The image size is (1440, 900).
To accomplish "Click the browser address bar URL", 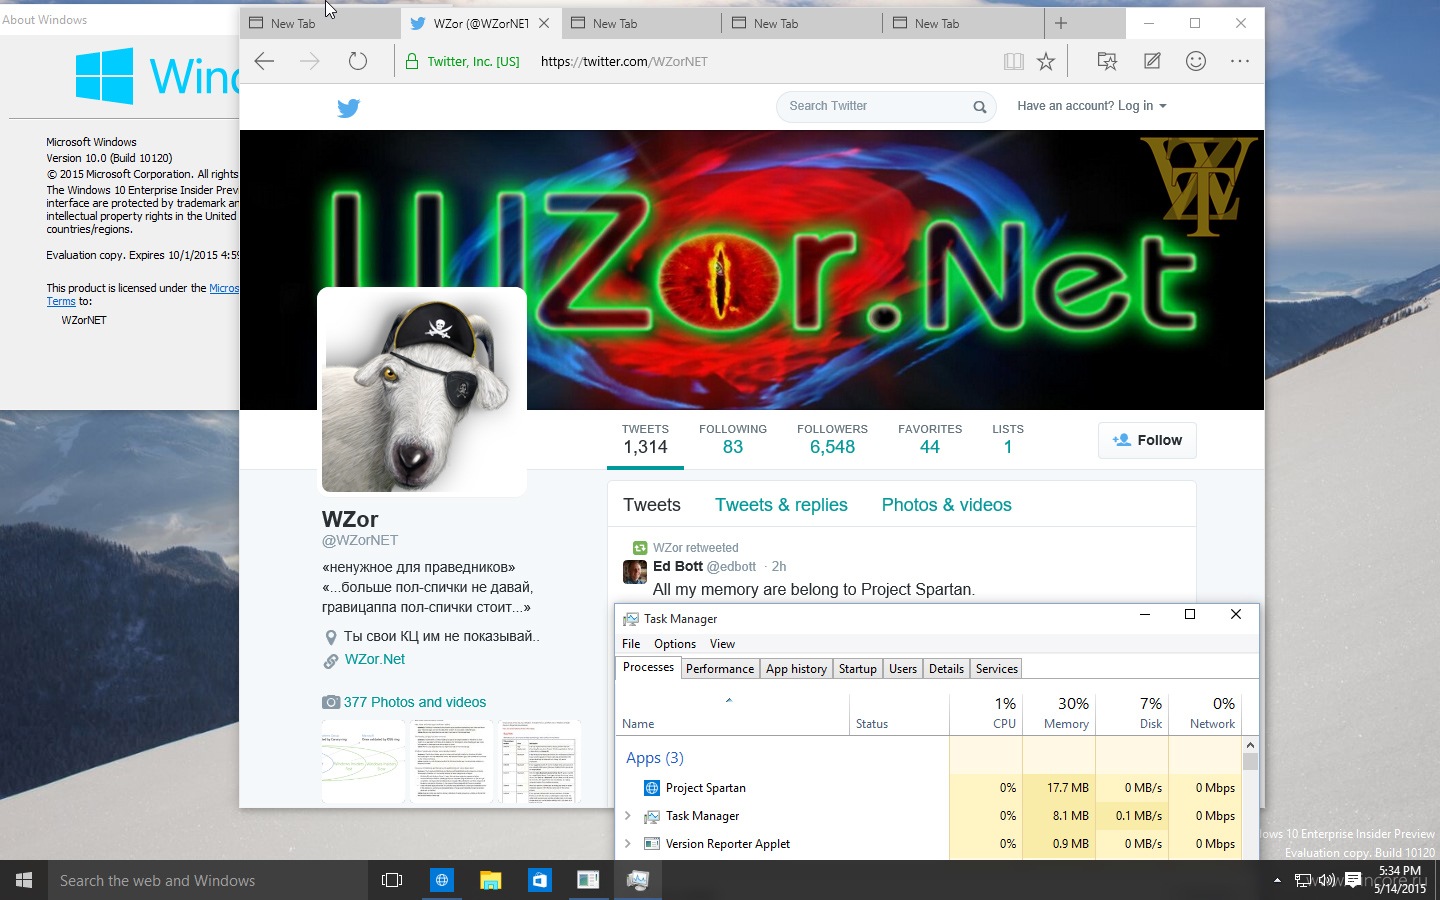I will click(x=624, y=61).
